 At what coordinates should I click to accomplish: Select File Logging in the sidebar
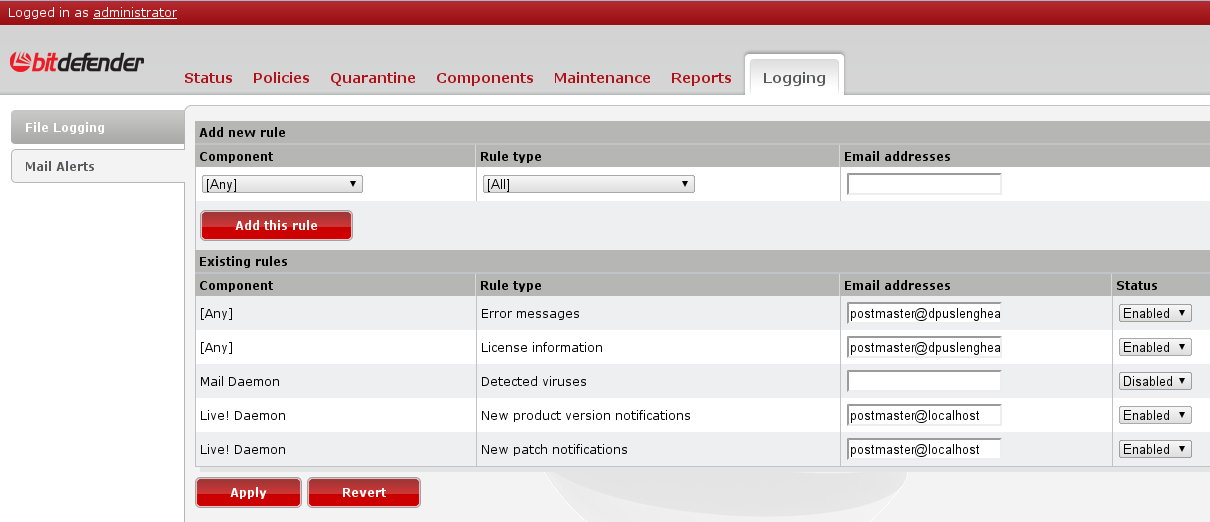pyautogui.click(x=97, y=128)
